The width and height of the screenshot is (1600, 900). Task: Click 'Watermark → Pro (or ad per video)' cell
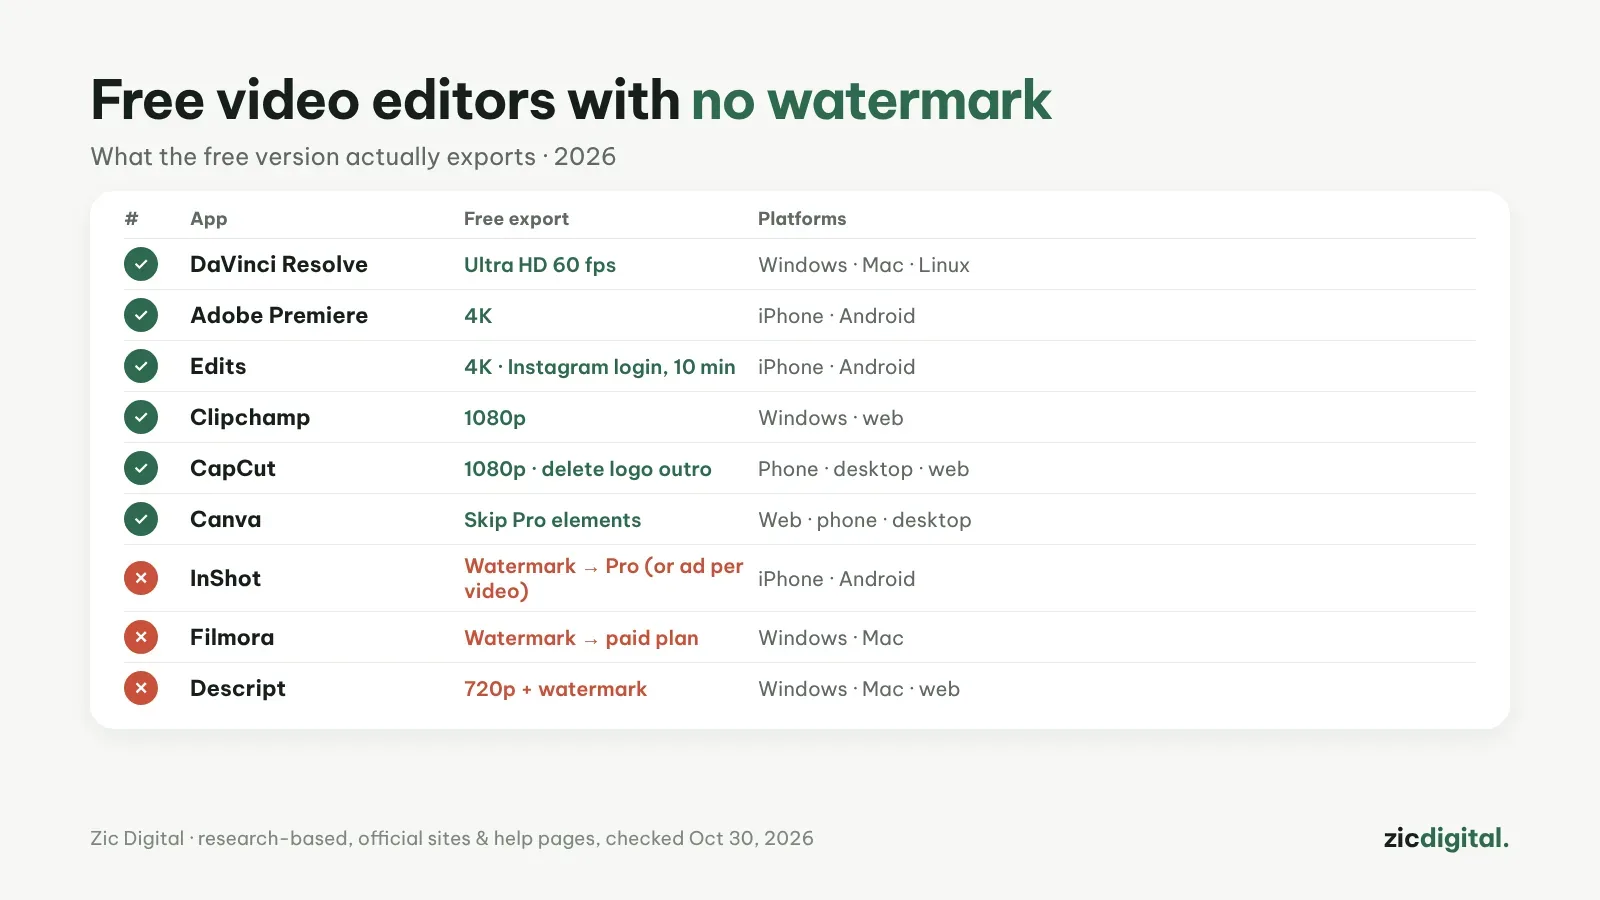coord(604,578)
